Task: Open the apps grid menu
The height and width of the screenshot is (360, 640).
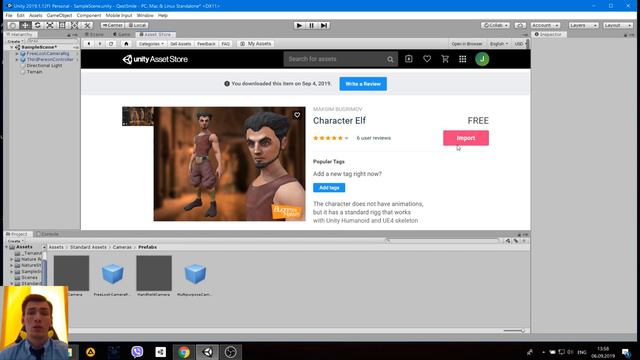Action: 462,59
